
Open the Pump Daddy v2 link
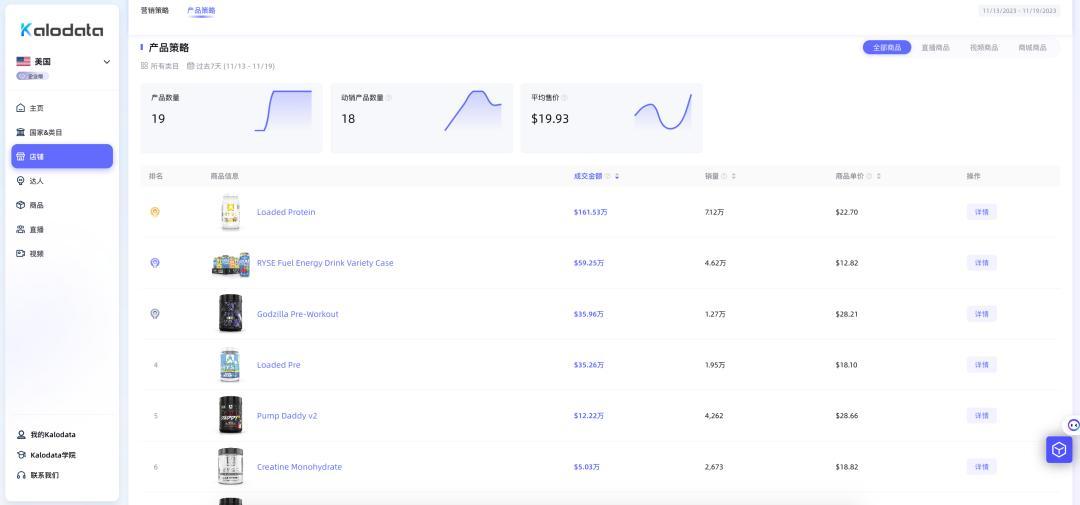pyautogui.click(x=287, y=416)
